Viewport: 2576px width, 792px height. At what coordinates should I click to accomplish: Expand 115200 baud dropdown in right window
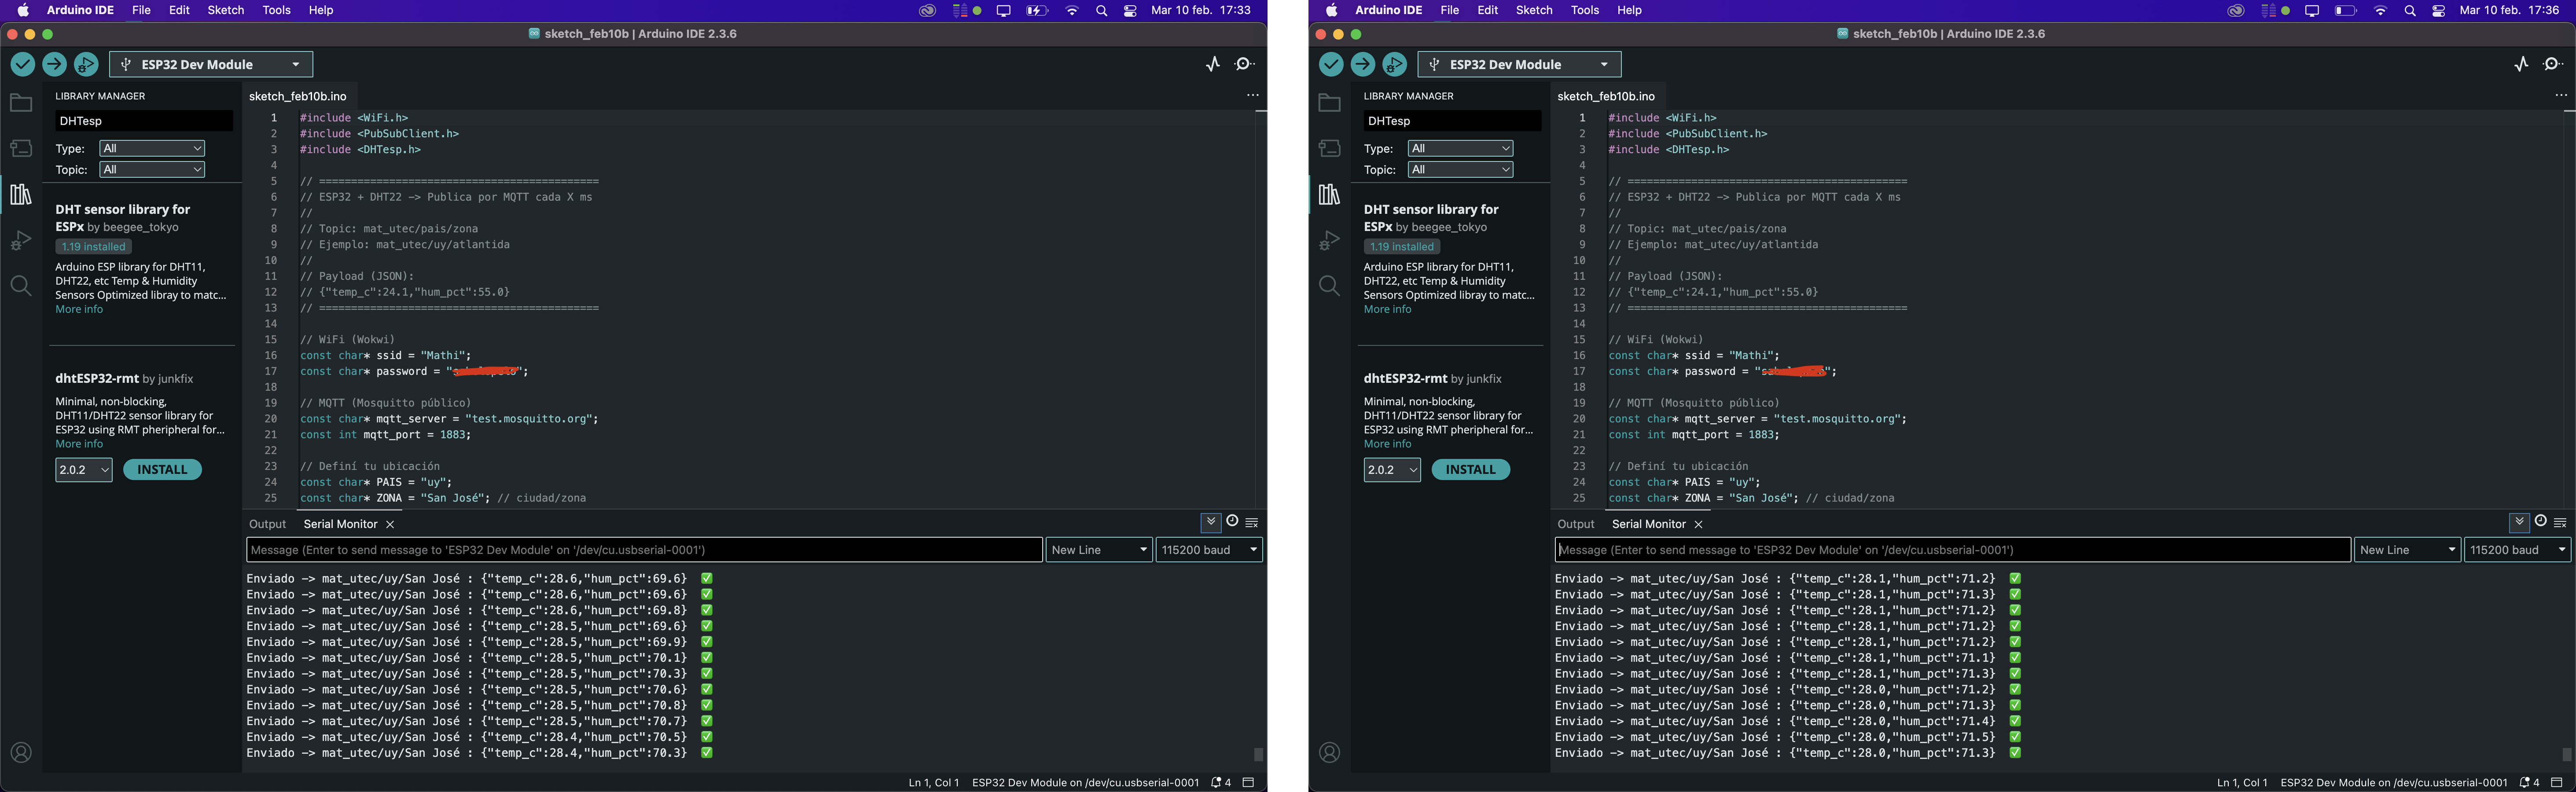(x=2517, y=550)
